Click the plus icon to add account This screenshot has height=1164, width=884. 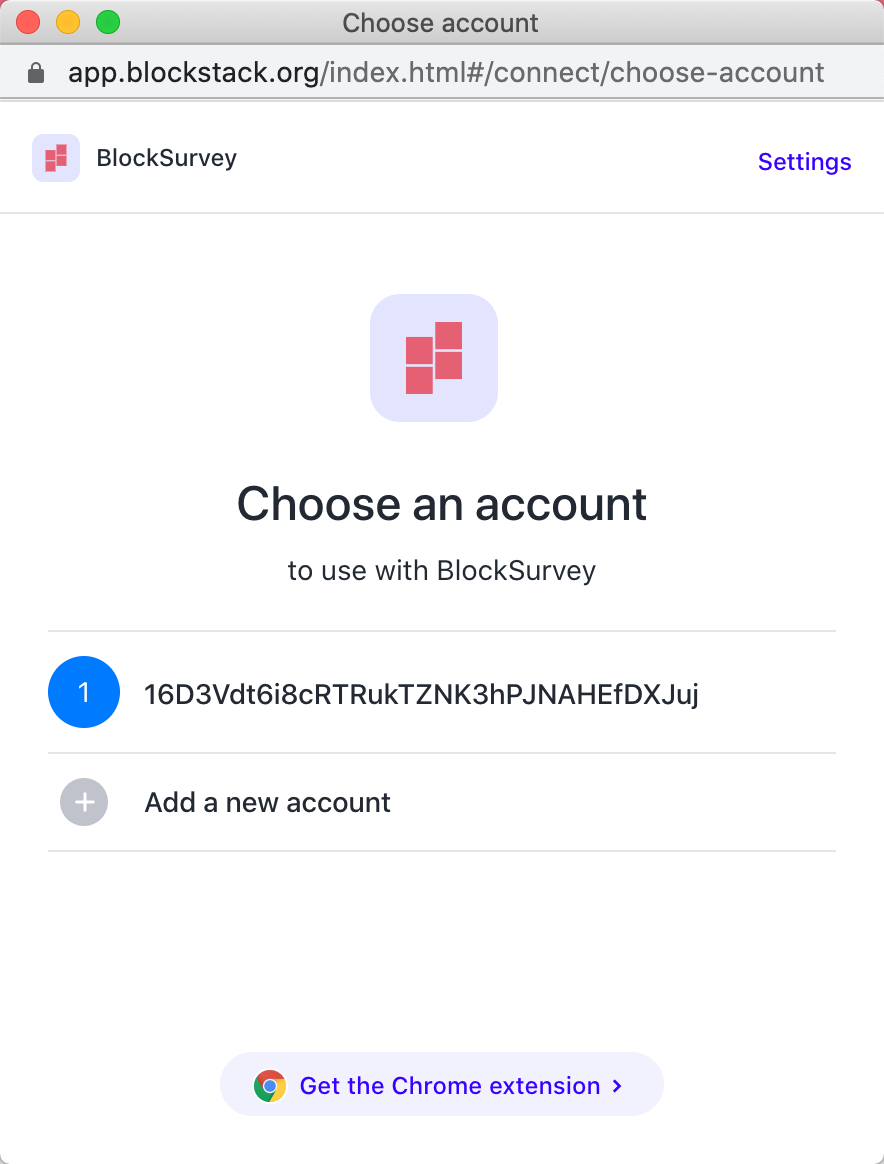click(84, 802)
